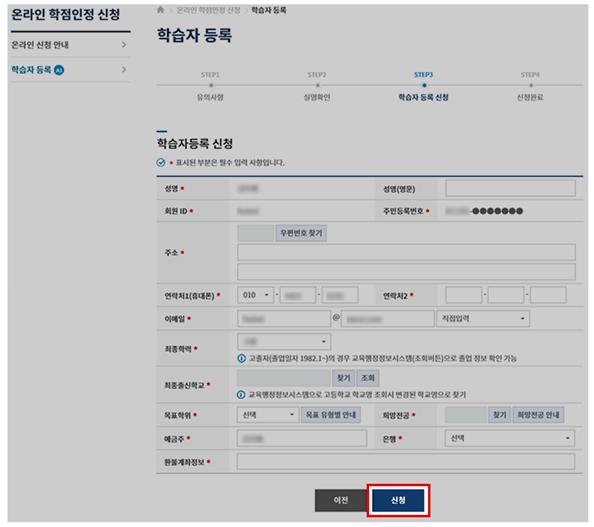Viewport: 594px width, 527px height.
Task: Click the info icon under 최종출신학교 field
Action: tap(241, 395)
